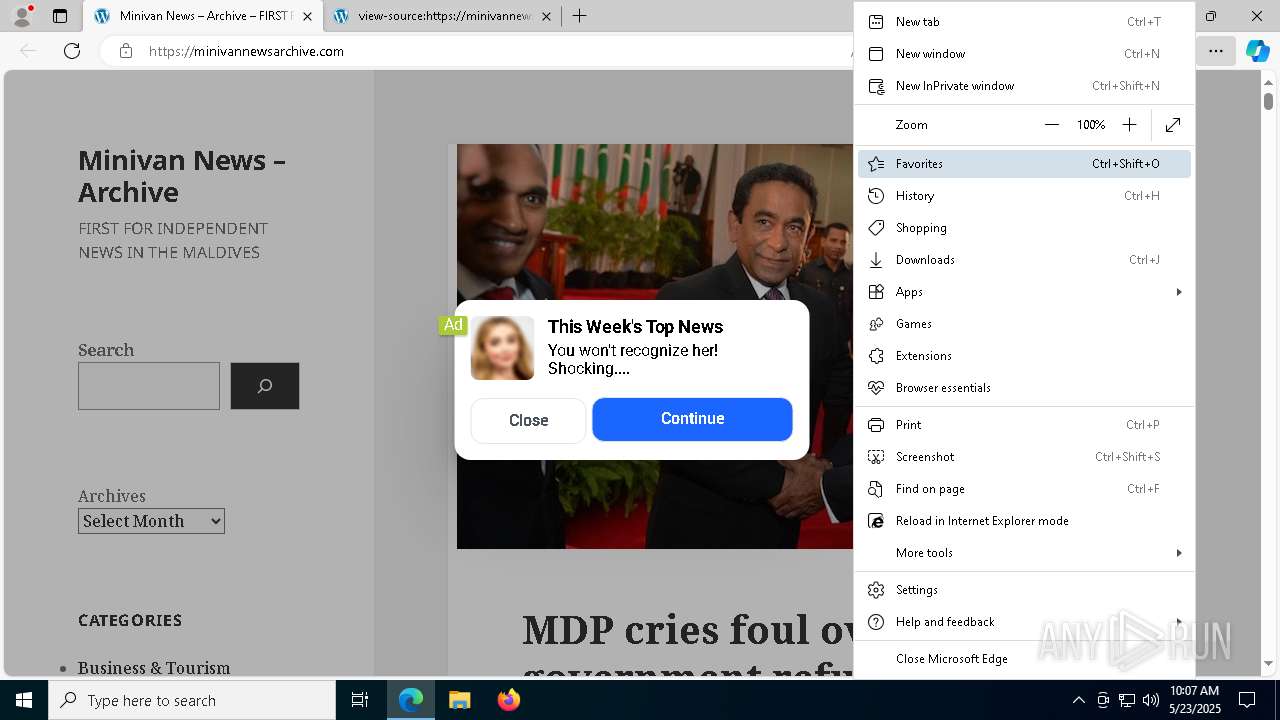Click the Edge taskbar icon
1280x720 pixels.
(x=411, y=700)
